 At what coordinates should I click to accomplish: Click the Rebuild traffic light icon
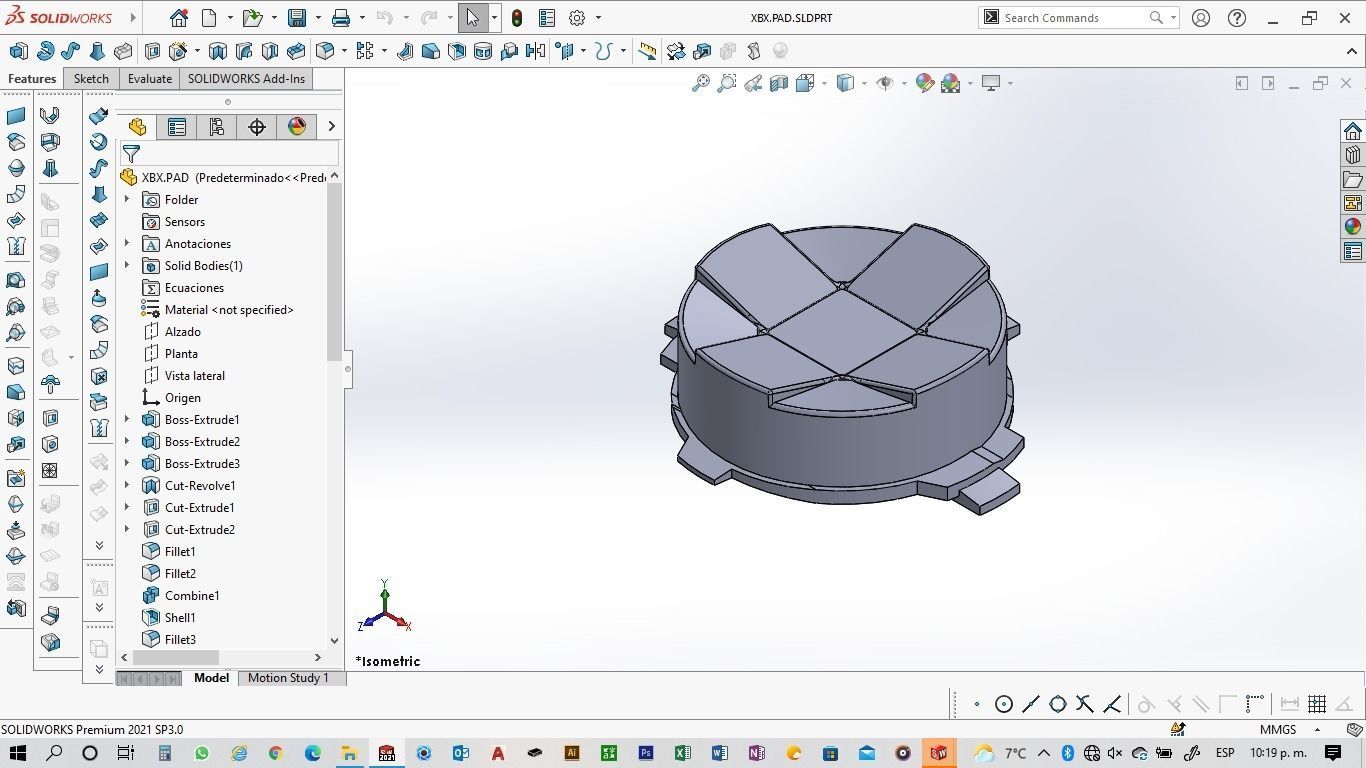tap(517, 18)
